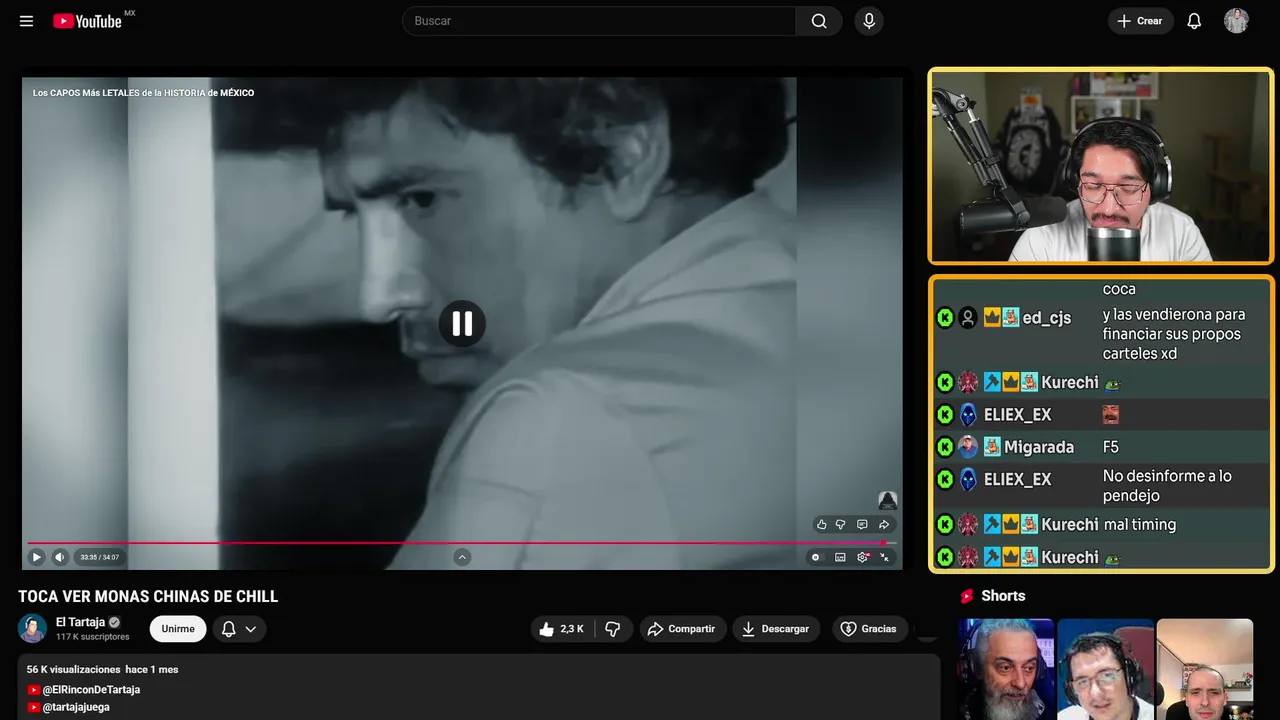Open the notifications bell in header
This screenshot has height=720, width=1280.
click(x=1194, y=21)
